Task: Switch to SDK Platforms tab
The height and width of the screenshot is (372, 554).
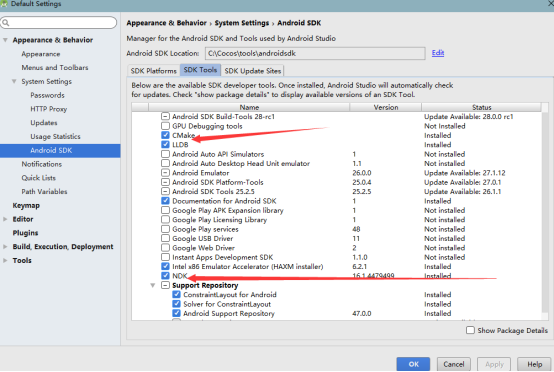Action: pyautogui.click(x=153, y=71)
